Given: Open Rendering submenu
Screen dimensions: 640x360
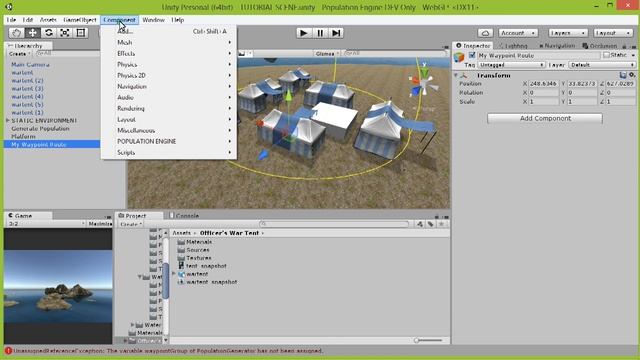Looking at the screenshot, I should 169,109.
